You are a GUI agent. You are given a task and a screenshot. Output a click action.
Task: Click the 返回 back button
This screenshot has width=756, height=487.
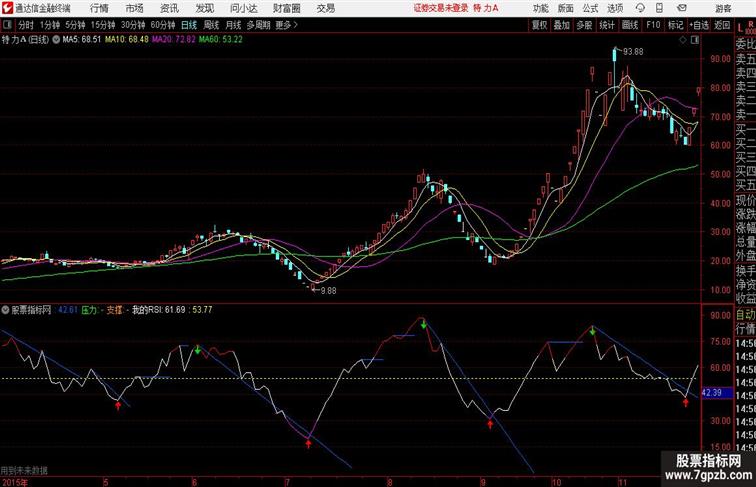(722, 25)
